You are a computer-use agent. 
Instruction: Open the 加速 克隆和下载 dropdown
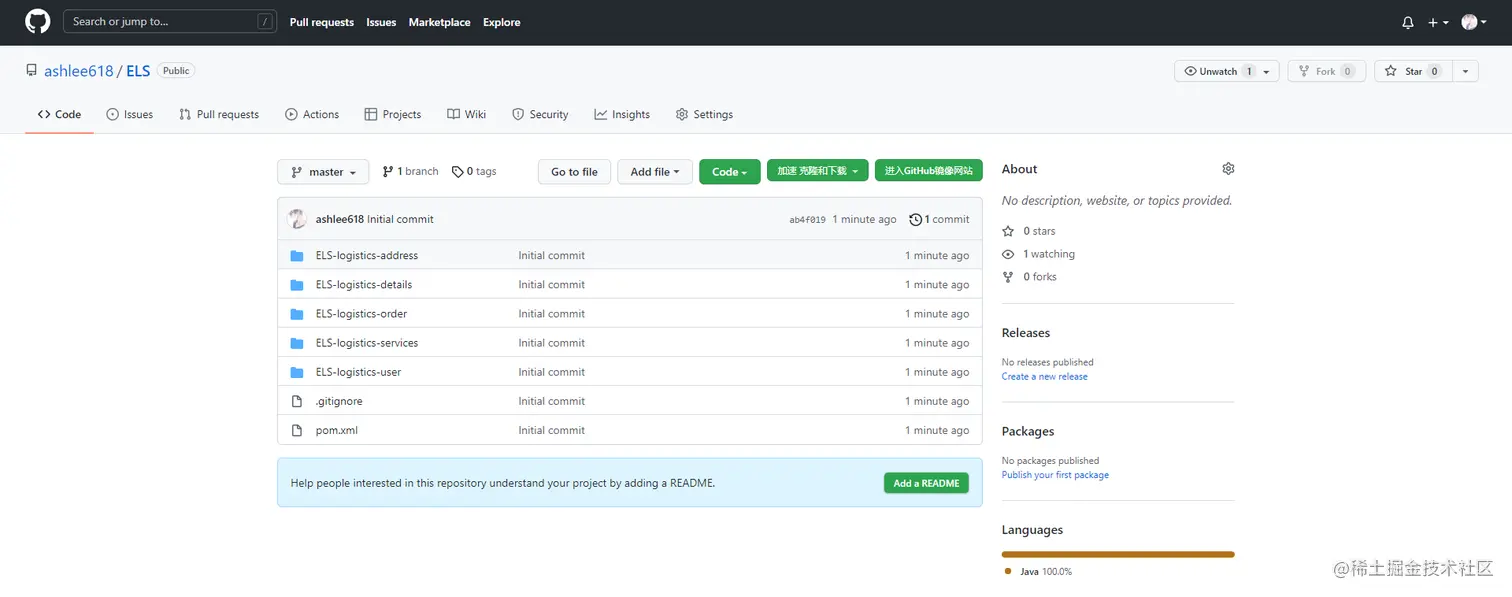[817, 171]
